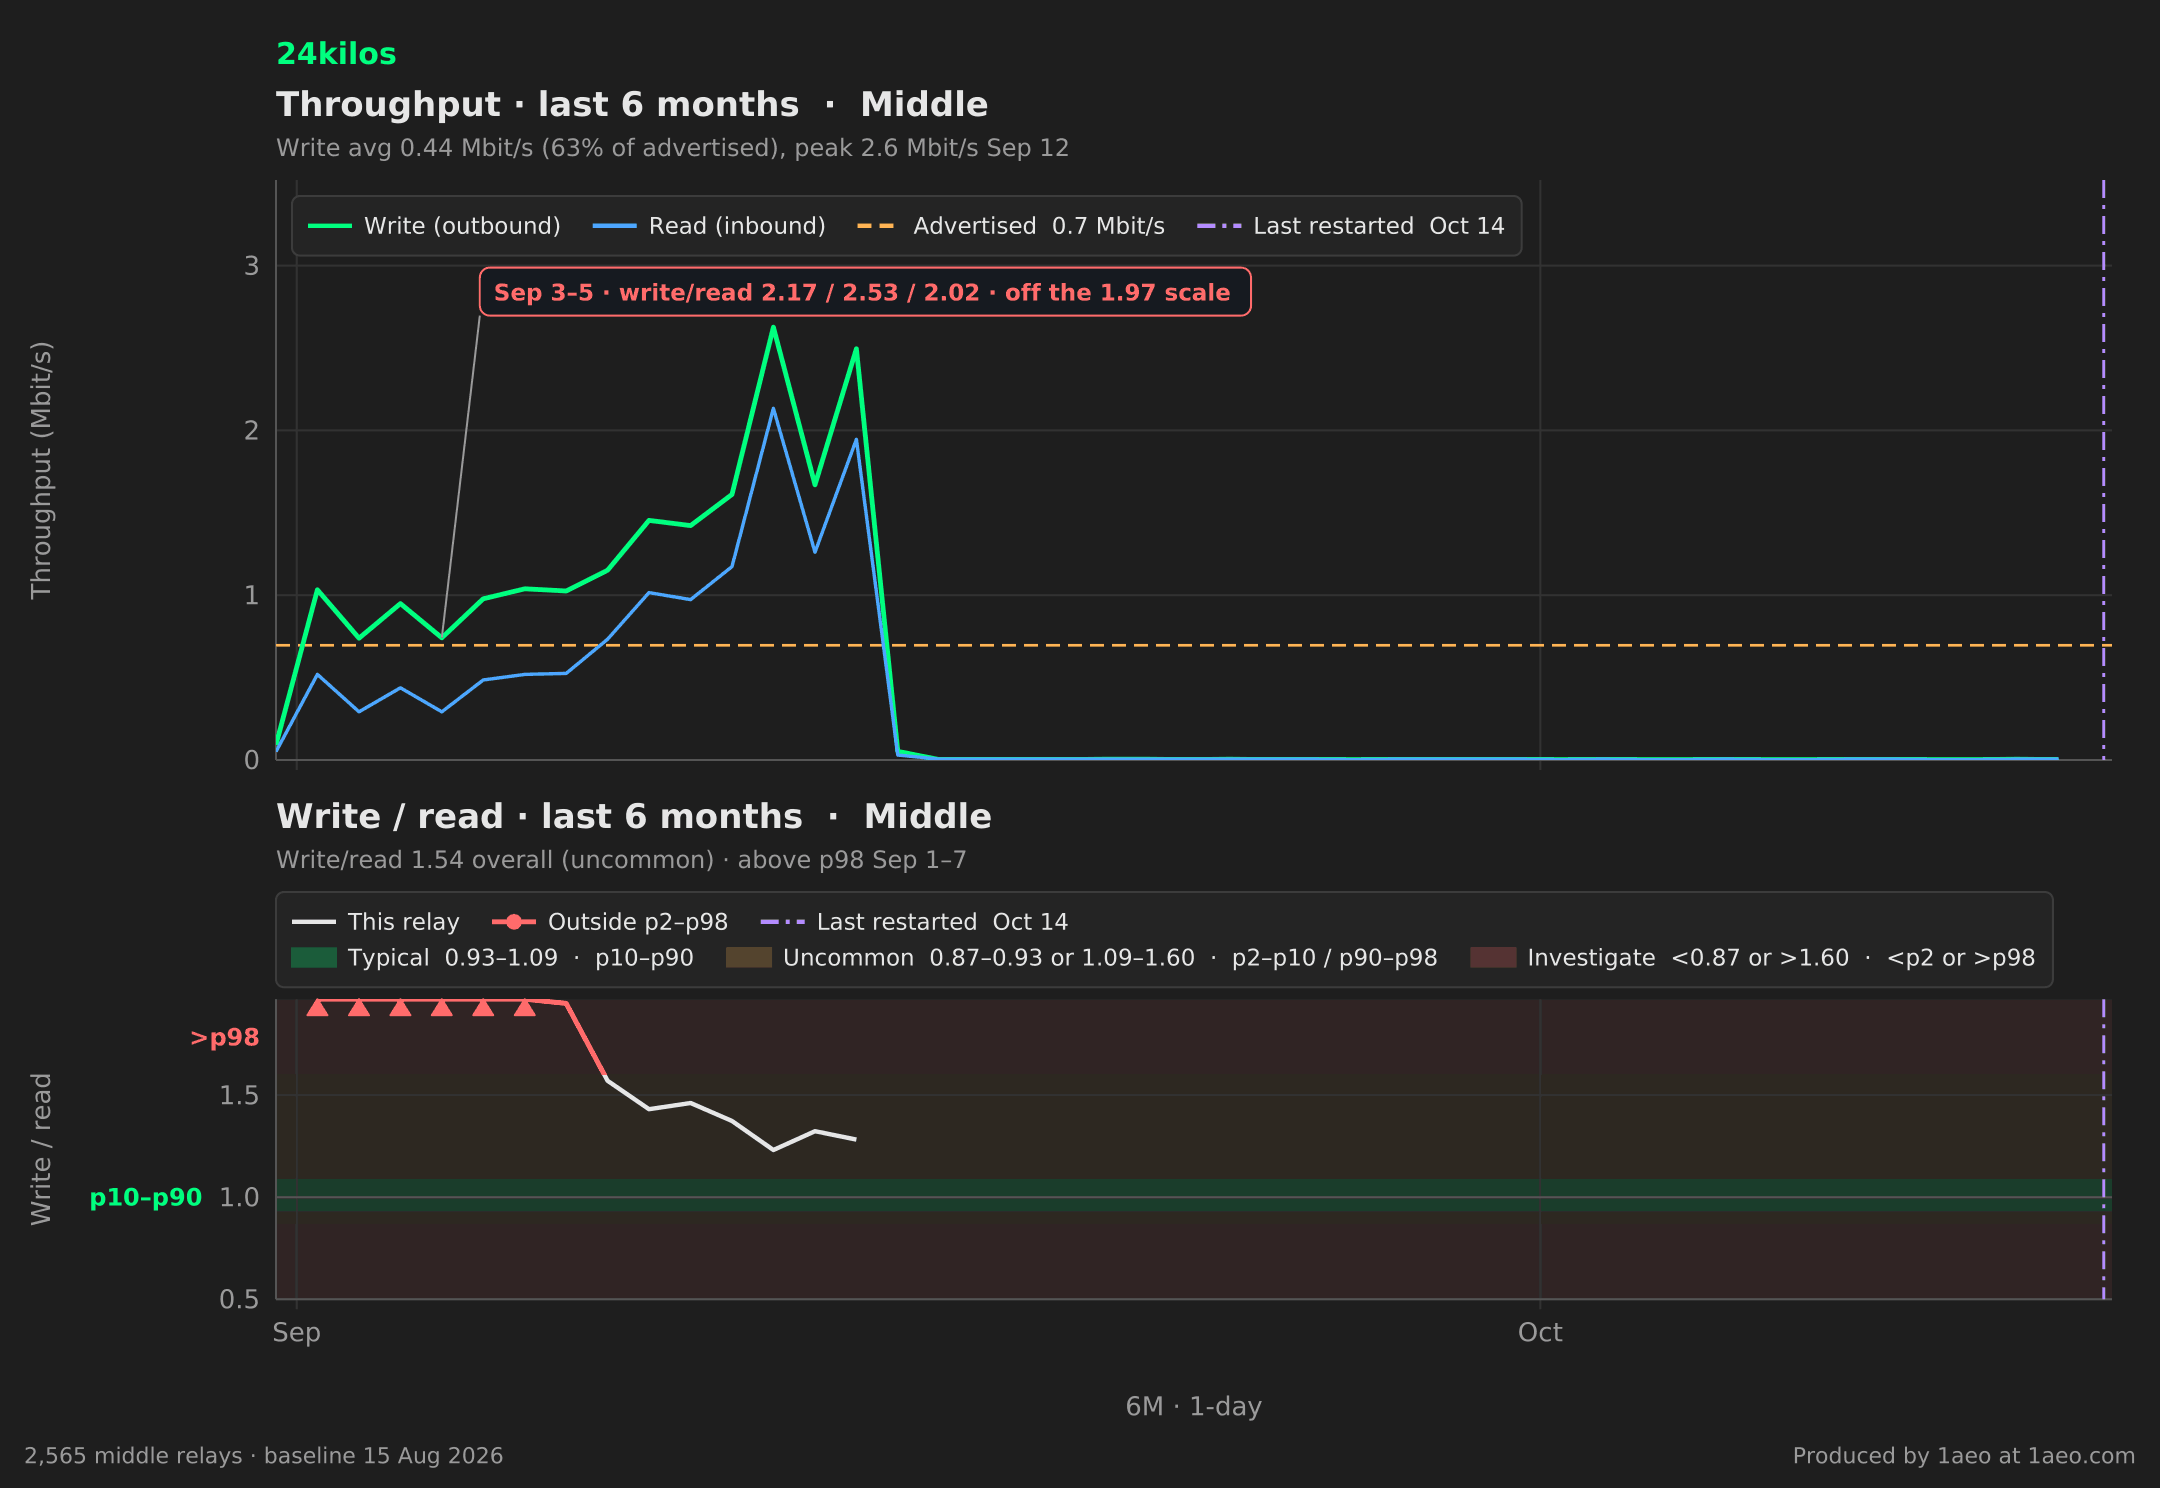Click the Throughput · last 6 months heading
2160x1488 pixels.
632,105
